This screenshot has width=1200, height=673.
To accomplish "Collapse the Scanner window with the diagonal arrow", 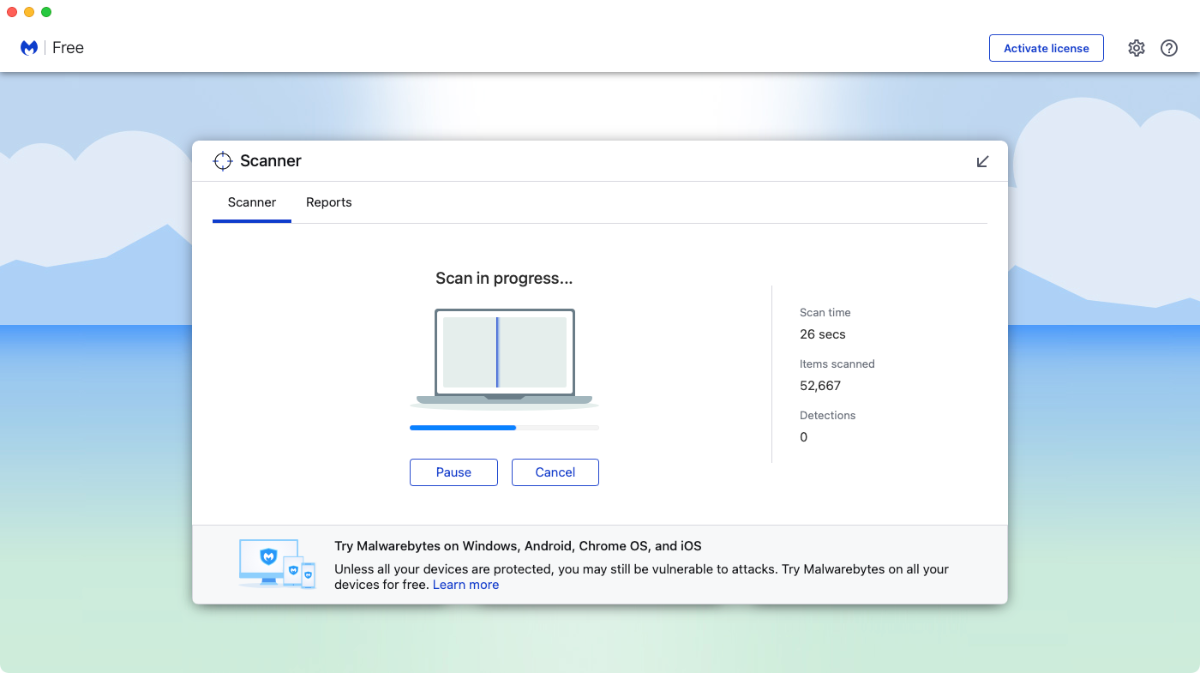I will [x=982, y=160].
